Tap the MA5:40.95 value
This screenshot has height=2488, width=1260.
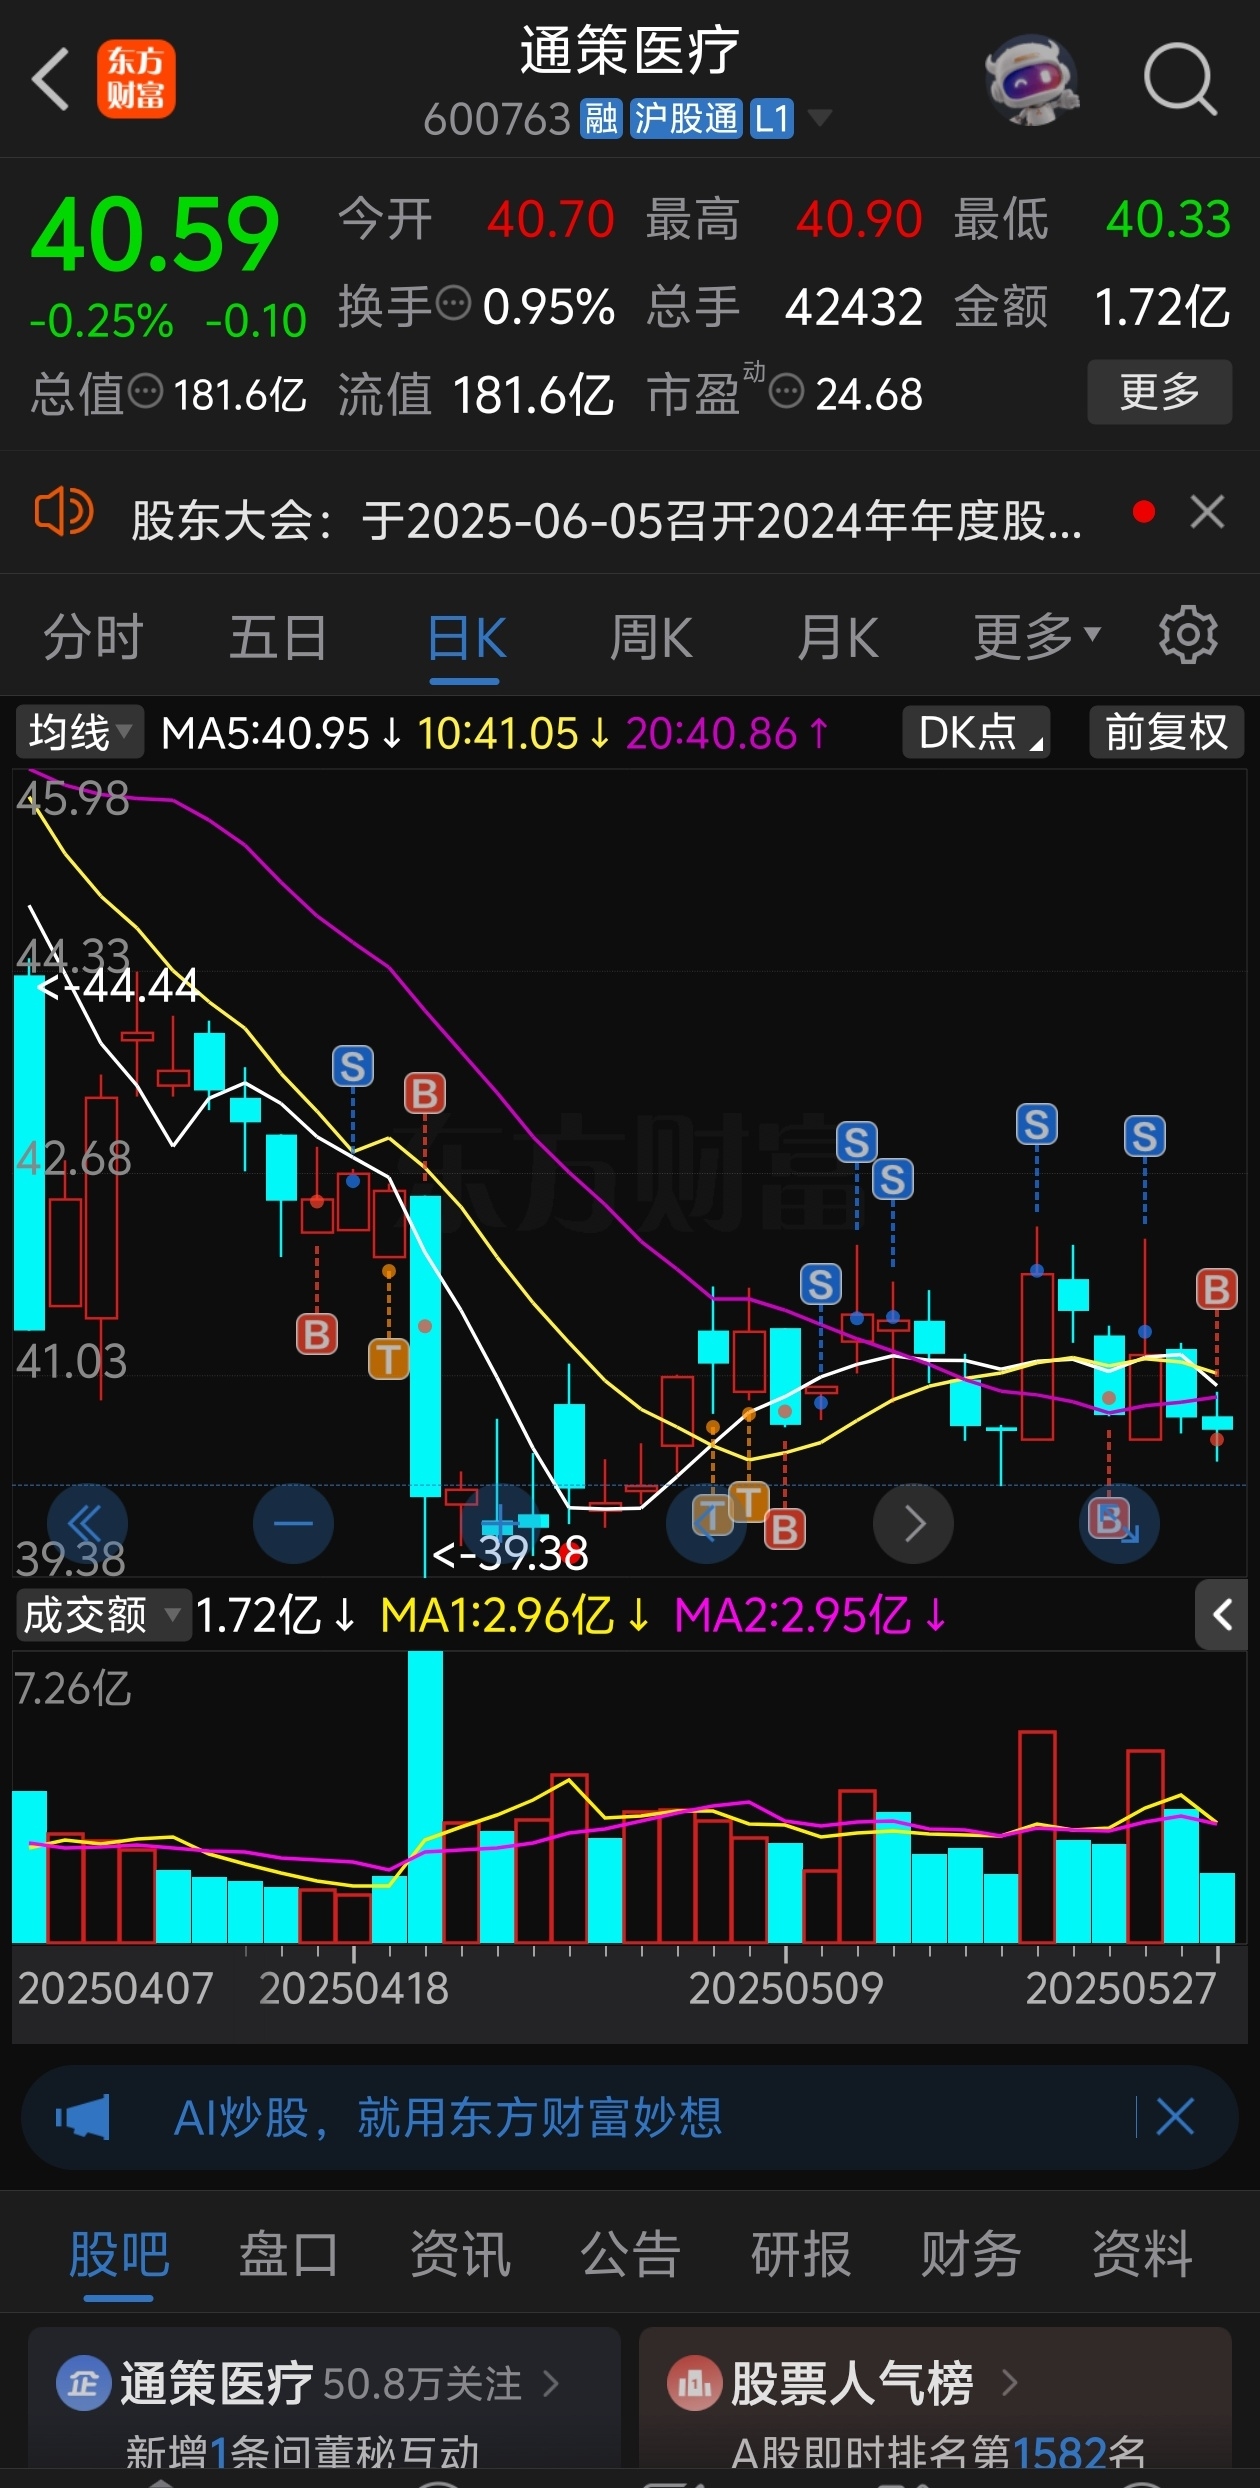click(266, 733)
